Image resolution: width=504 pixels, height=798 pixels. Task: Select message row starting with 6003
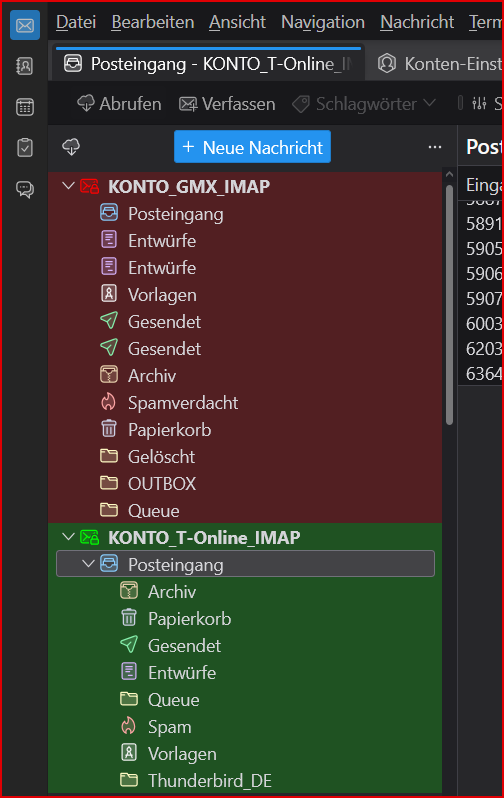coord(481,323)
